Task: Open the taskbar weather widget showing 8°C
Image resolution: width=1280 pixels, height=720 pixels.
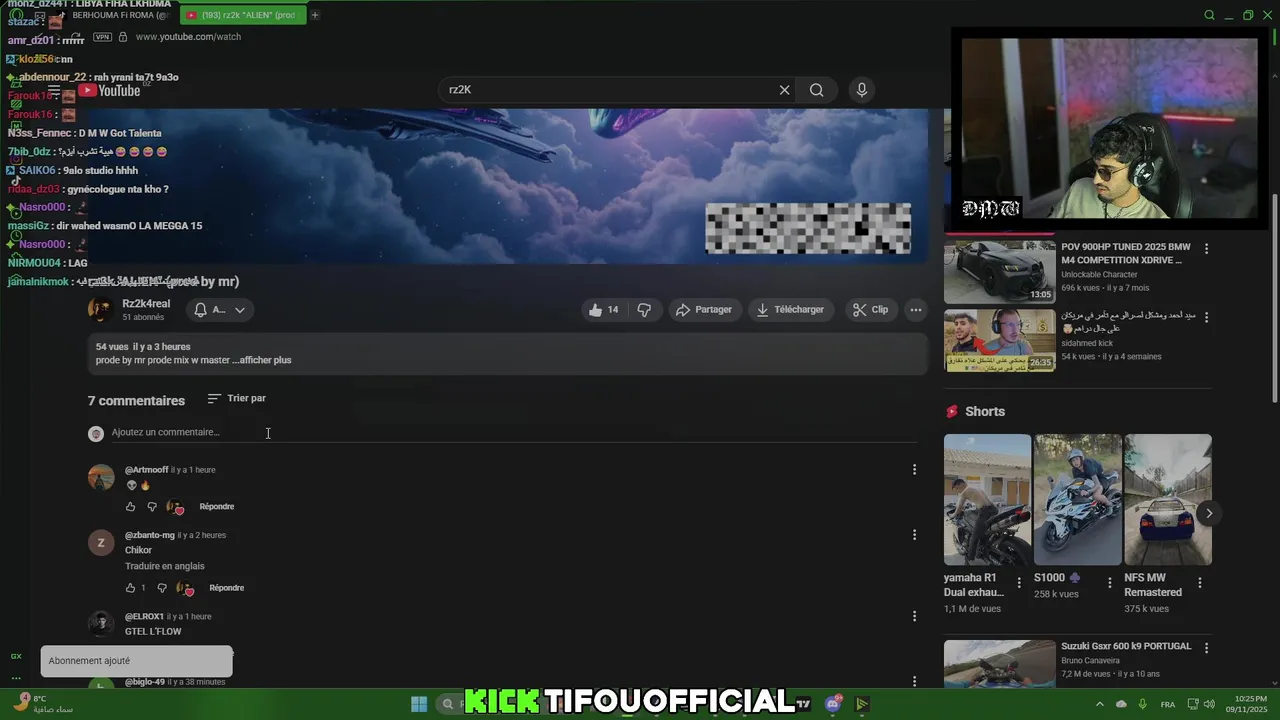Action: pos(44,704)
